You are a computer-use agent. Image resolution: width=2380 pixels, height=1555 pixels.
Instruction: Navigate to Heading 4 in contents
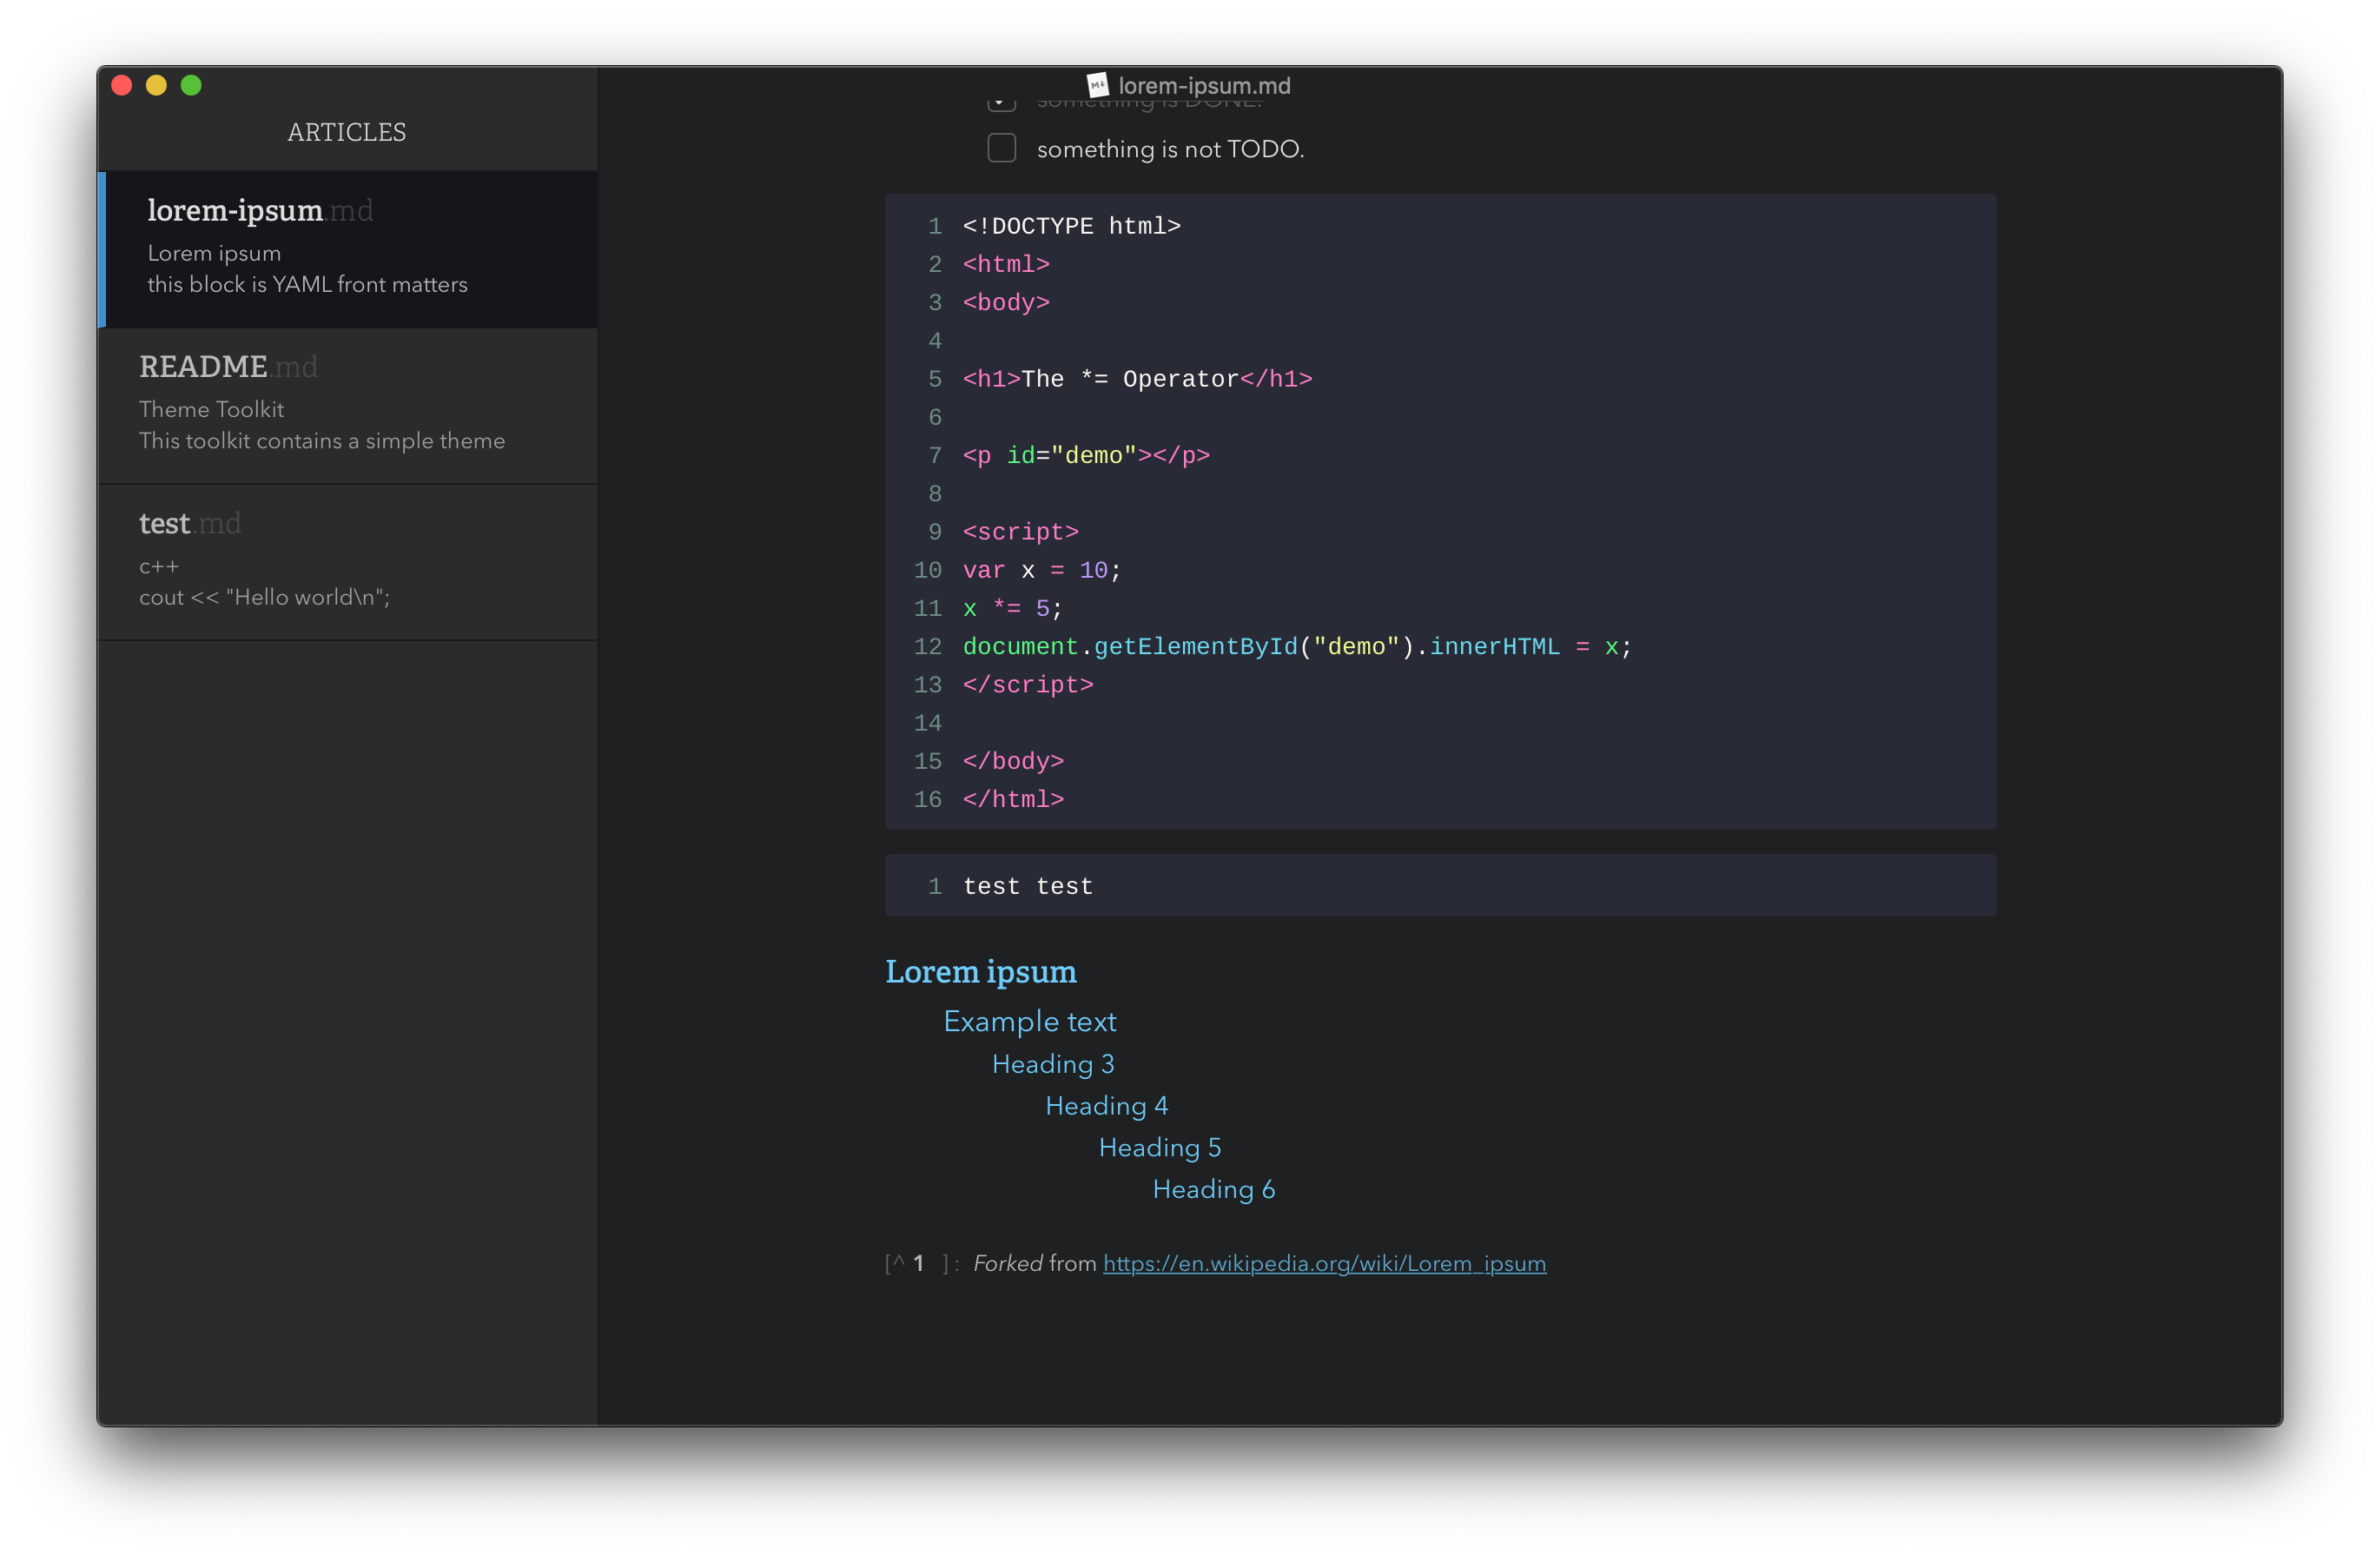click(x=1106, y=1106)
